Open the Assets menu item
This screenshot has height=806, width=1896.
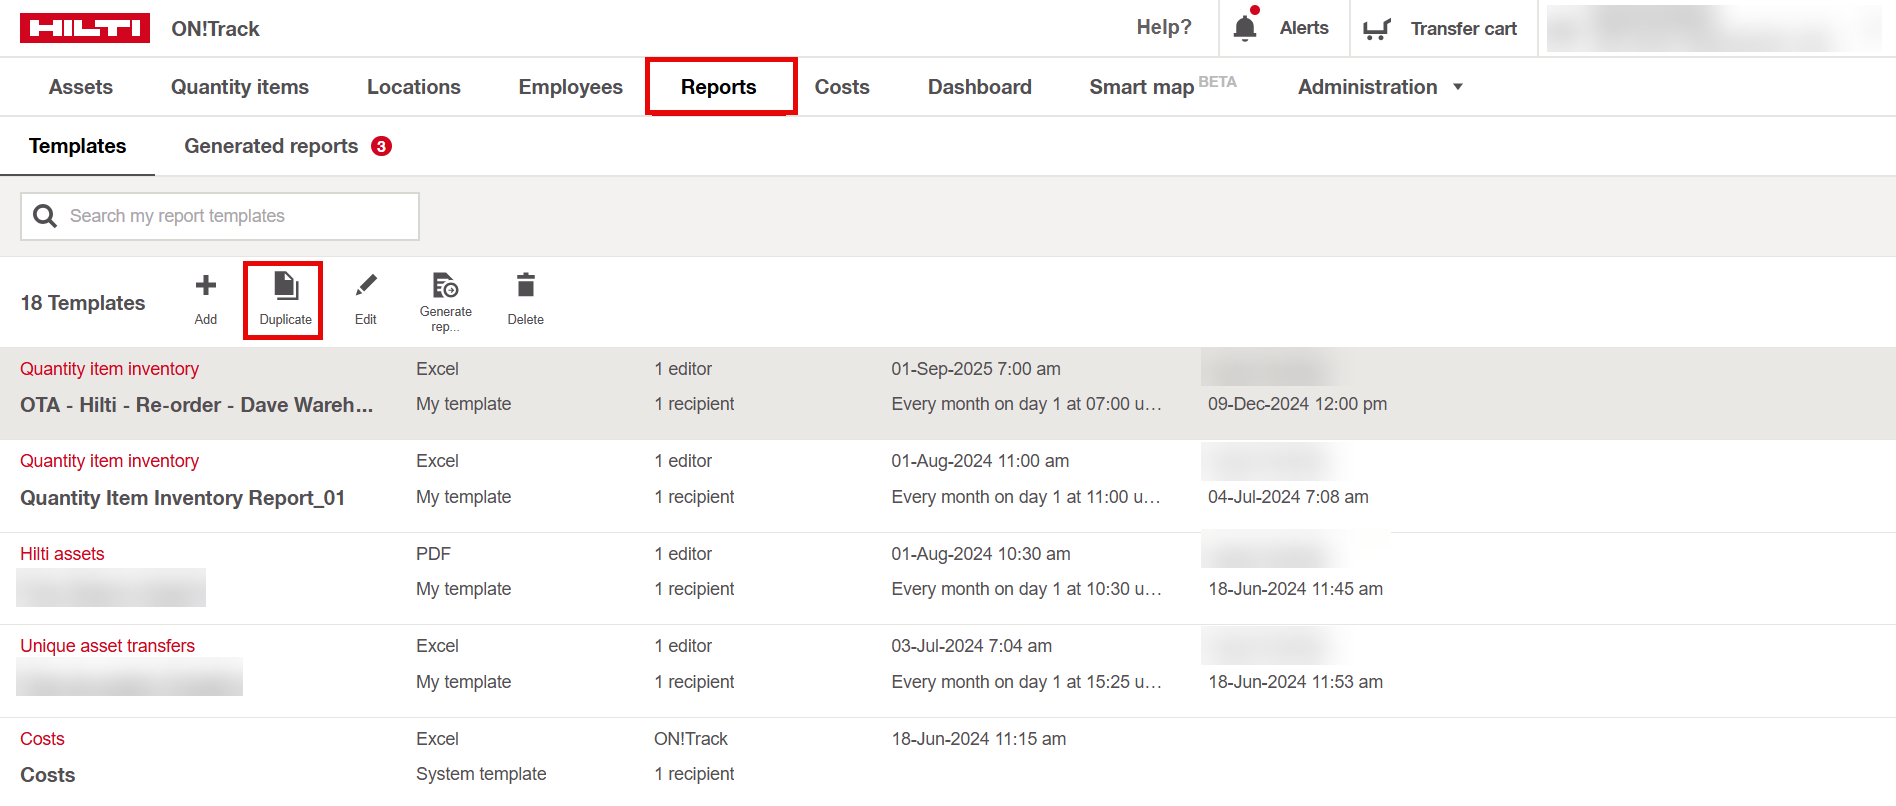click(81, 87)
